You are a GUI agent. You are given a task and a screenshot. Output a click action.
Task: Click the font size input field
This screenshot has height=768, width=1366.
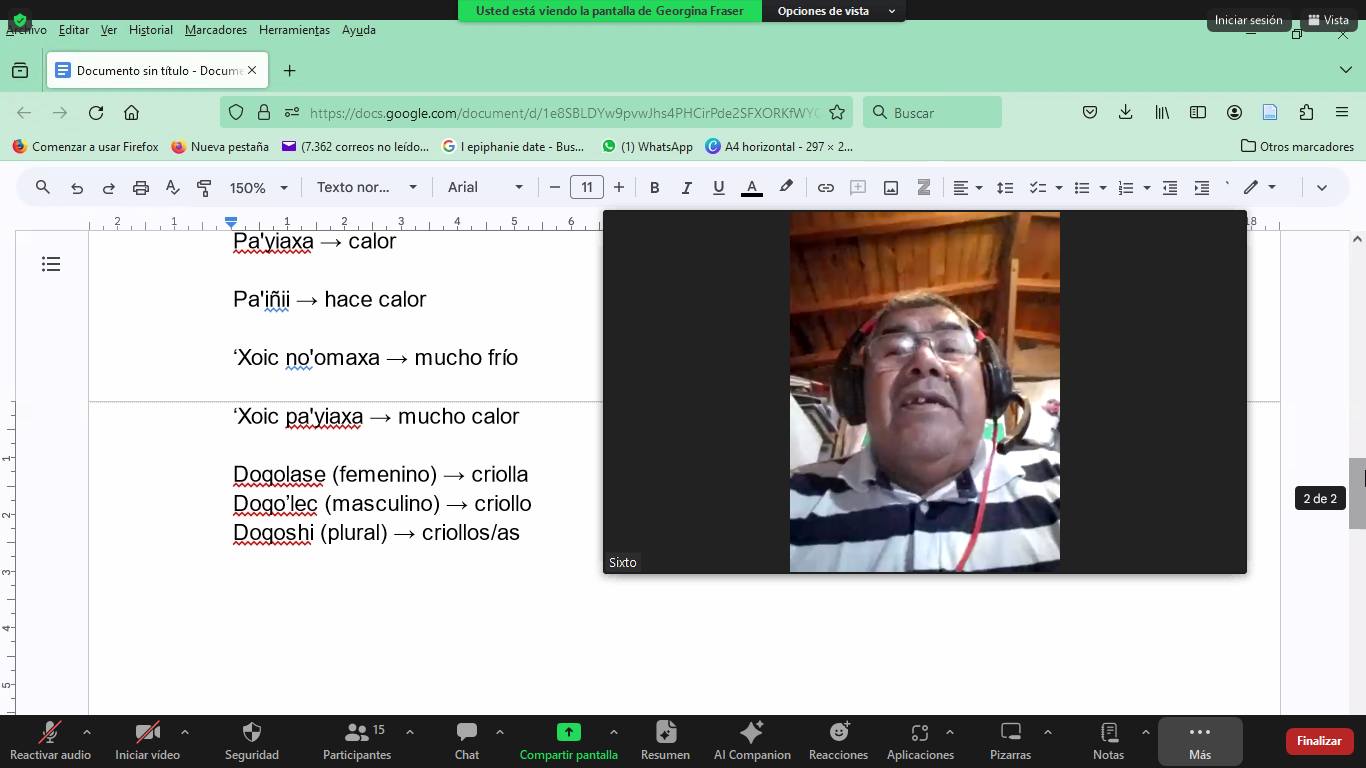587,188
